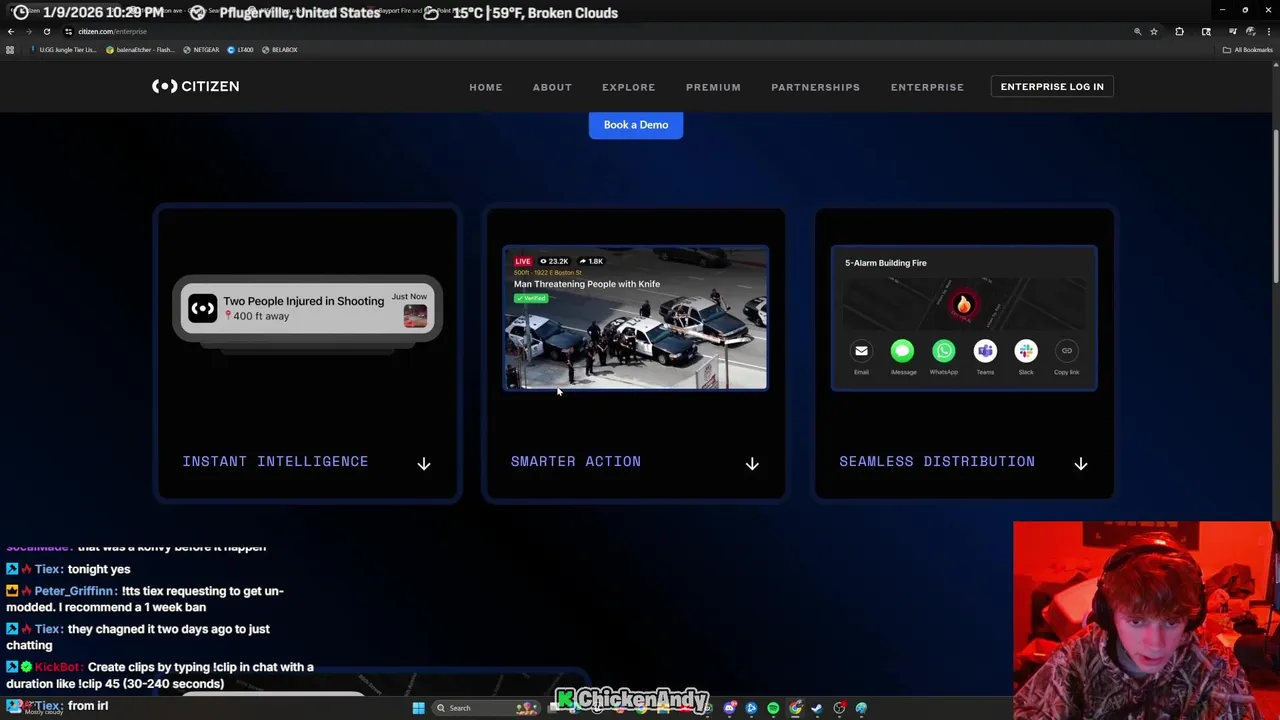Screen dimensions: 1280x720
Task: Open the bookmarks apps grid icon
Action: pyautogui.click(x=10, y=50)
